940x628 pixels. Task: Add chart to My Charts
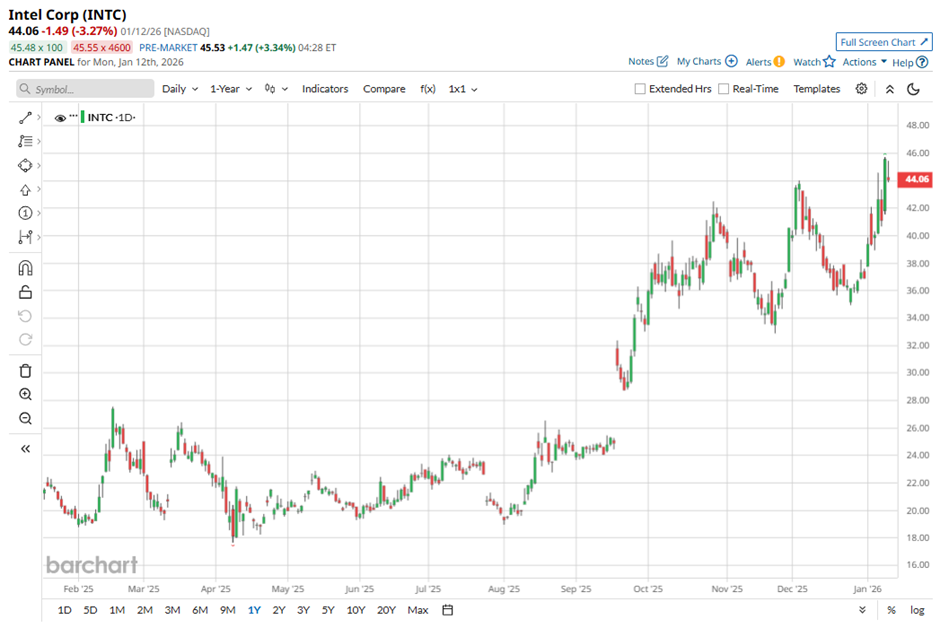[707, 61]
